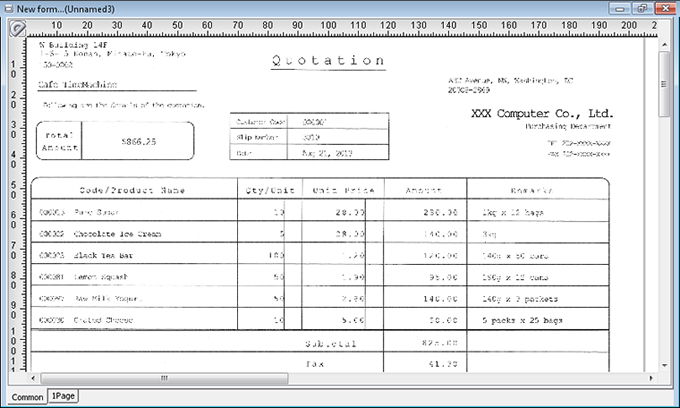The image size is (680, 408).
Task: Click the $866.25 total amount value
Action: 138,141
